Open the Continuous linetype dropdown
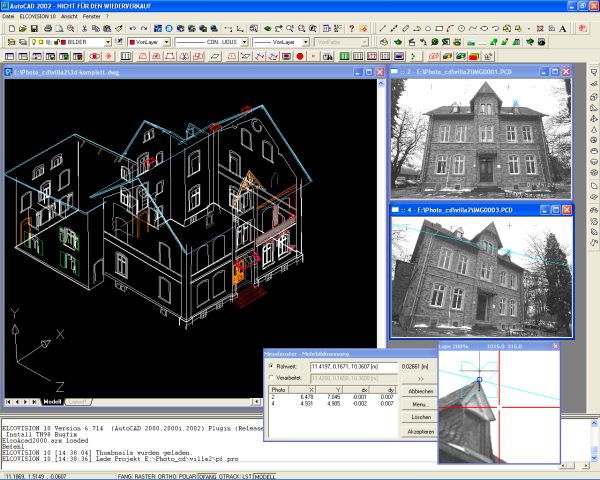 click(x=245, y=42)
